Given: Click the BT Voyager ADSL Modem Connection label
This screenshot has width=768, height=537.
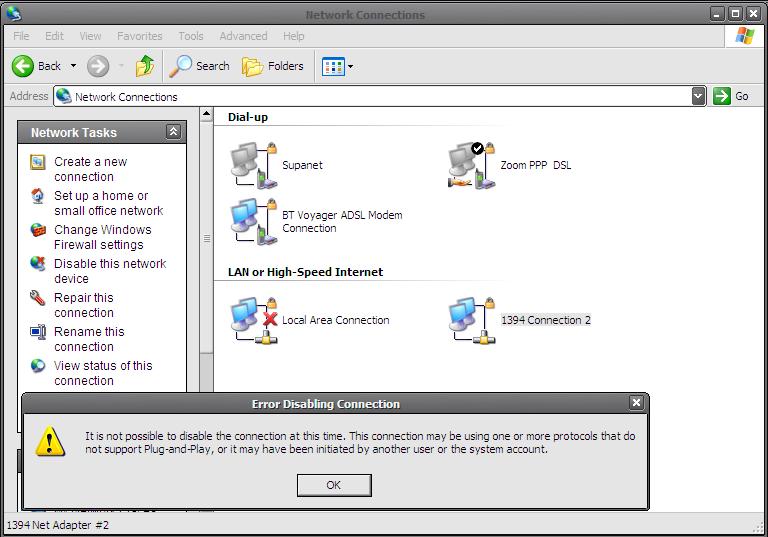Looking at the screenshot, I should [342, 221].
